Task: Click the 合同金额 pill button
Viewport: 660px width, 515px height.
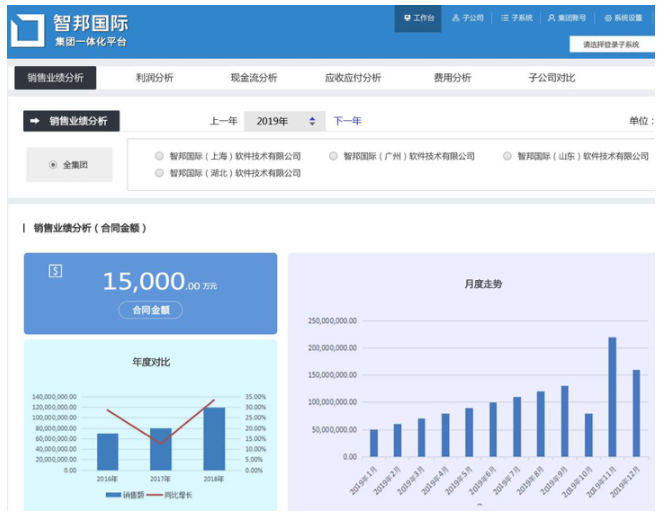Action: (151, 310)
